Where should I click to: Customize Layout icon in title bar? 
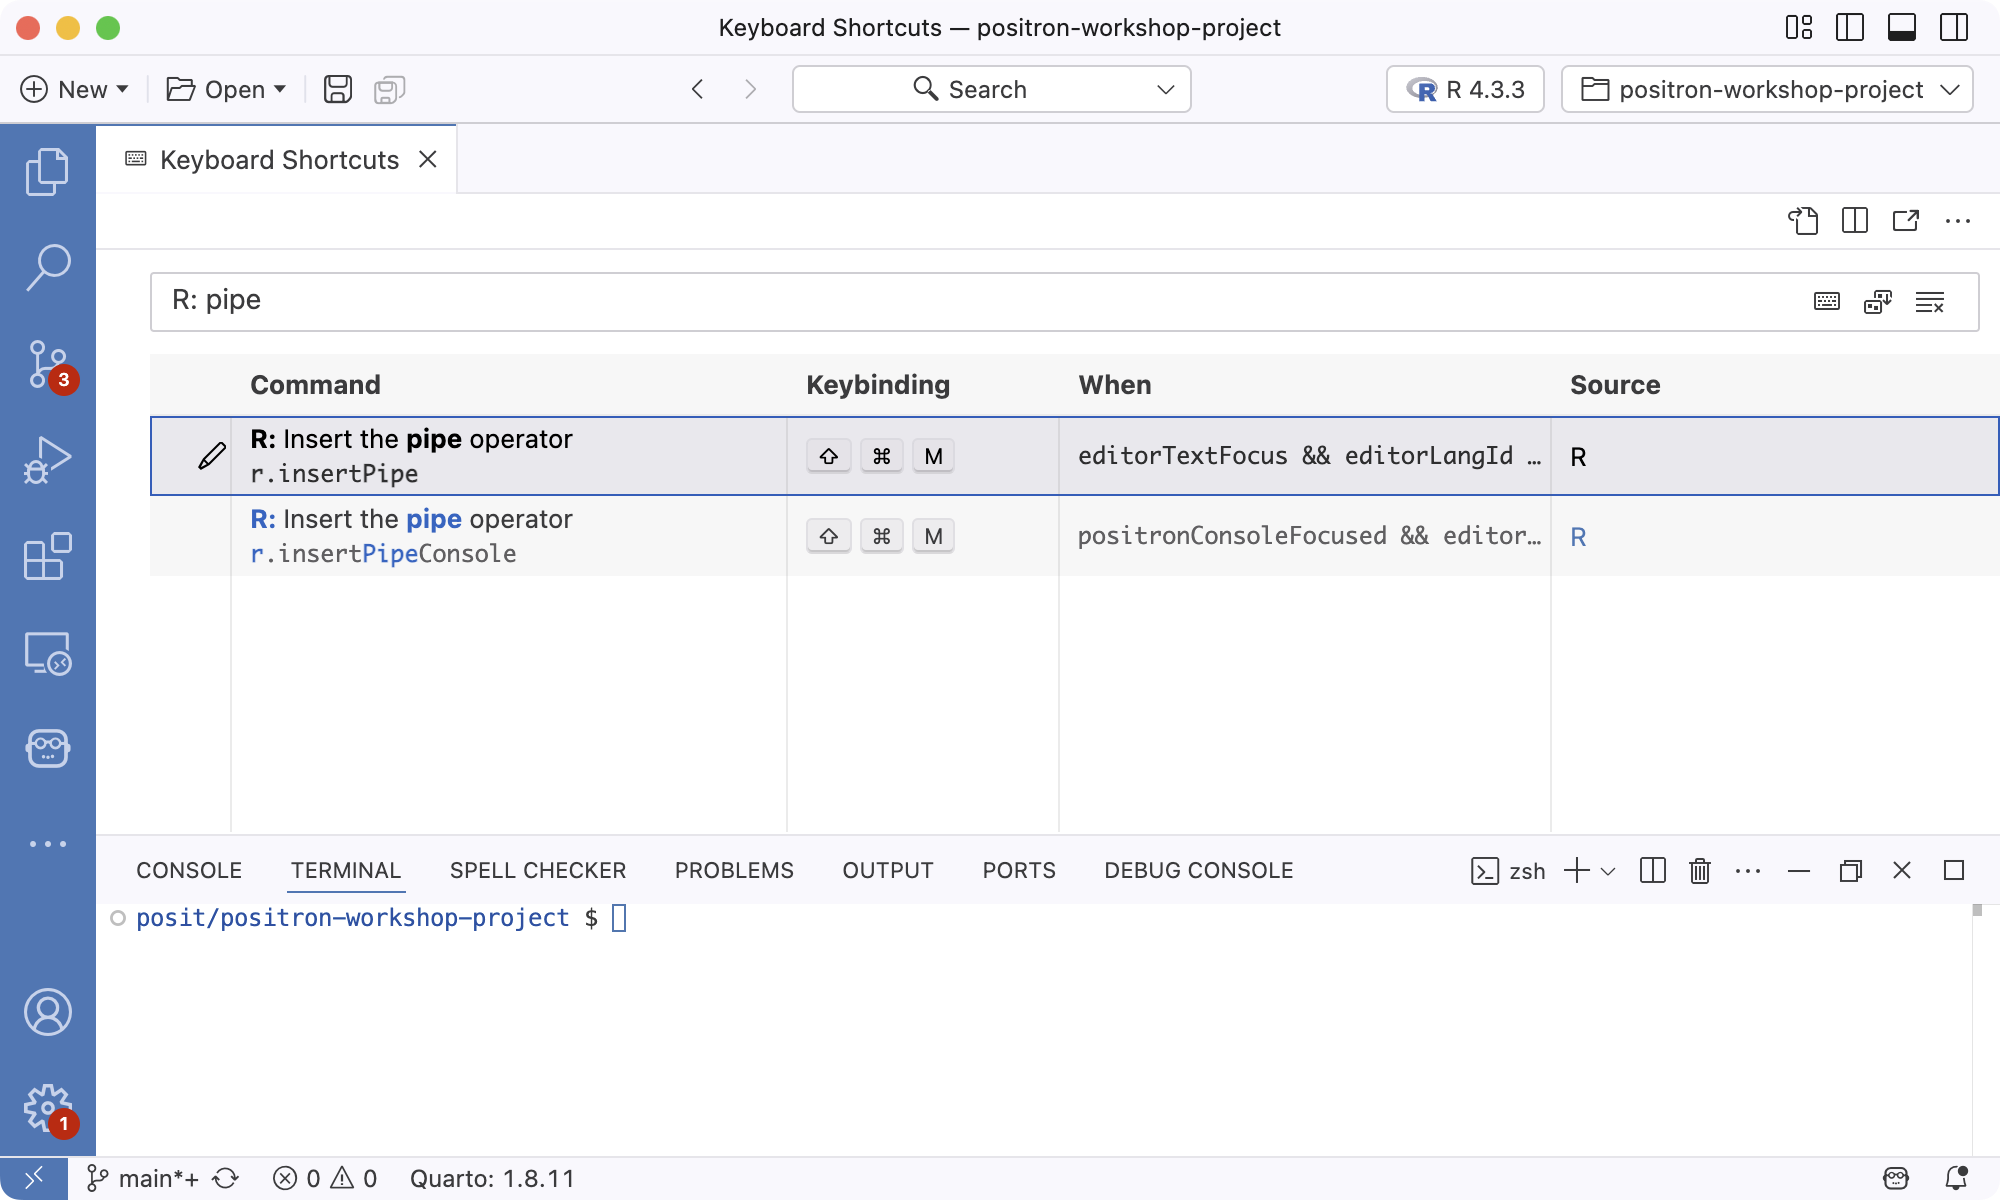(1799, 27)
